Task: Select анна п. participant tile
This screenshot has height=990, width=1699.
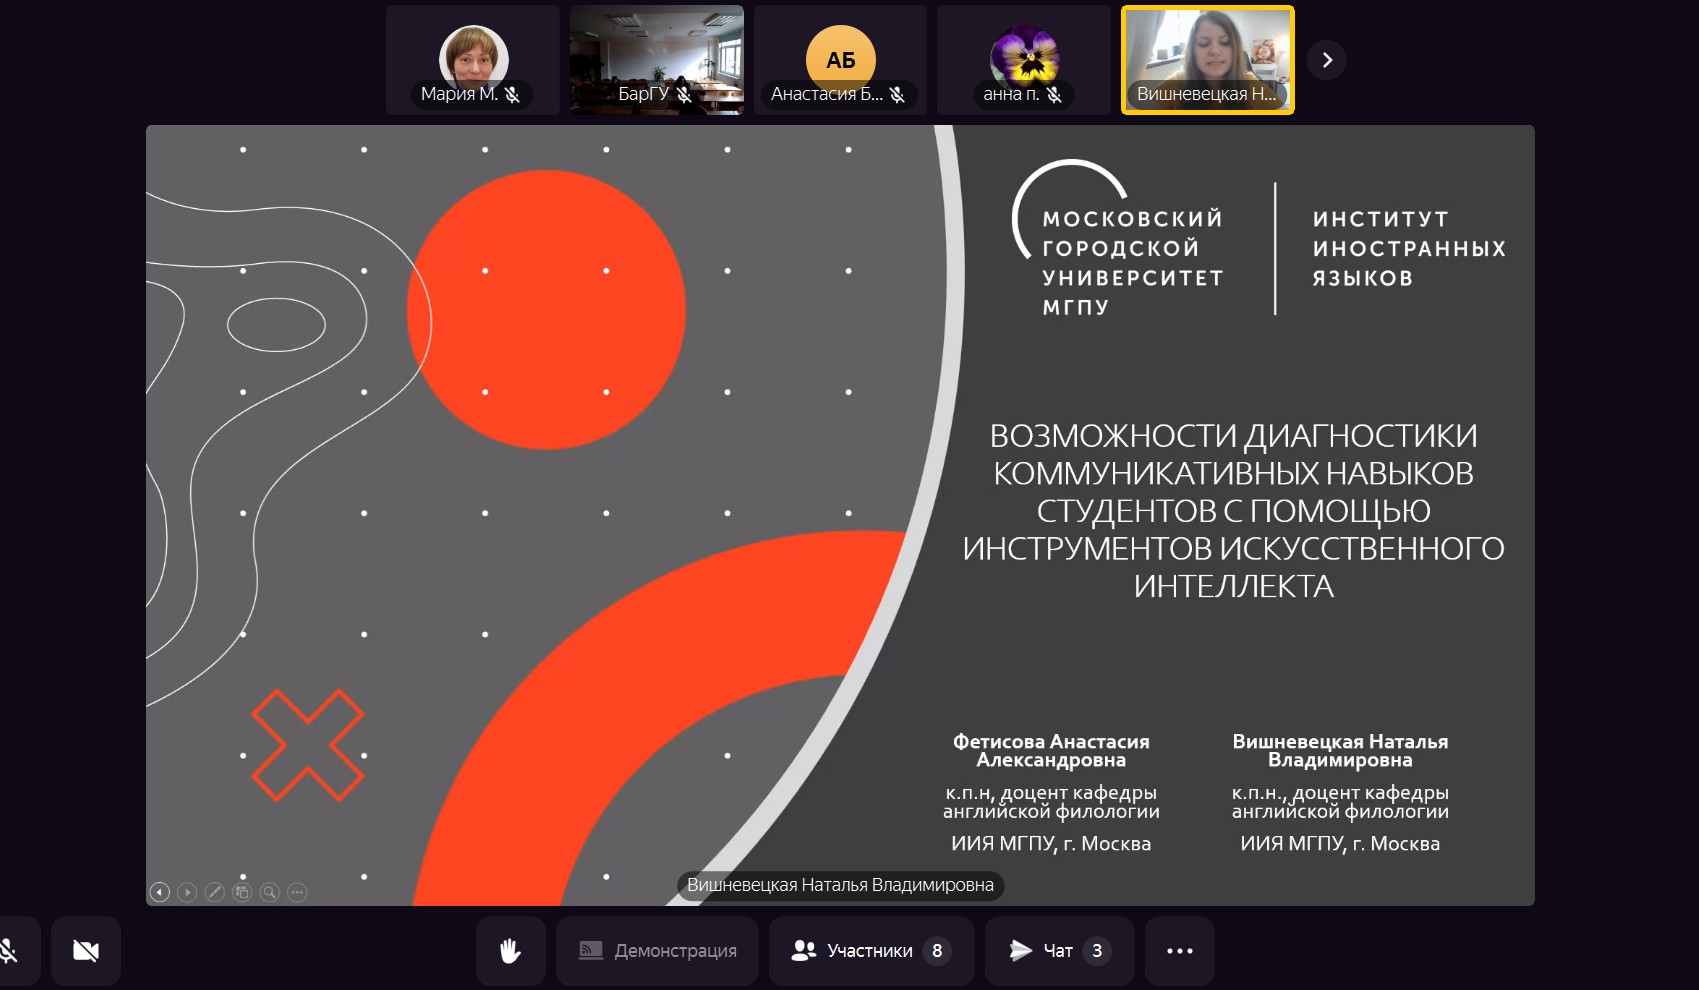Action: pyautogui.click(x=1024, y=60)
